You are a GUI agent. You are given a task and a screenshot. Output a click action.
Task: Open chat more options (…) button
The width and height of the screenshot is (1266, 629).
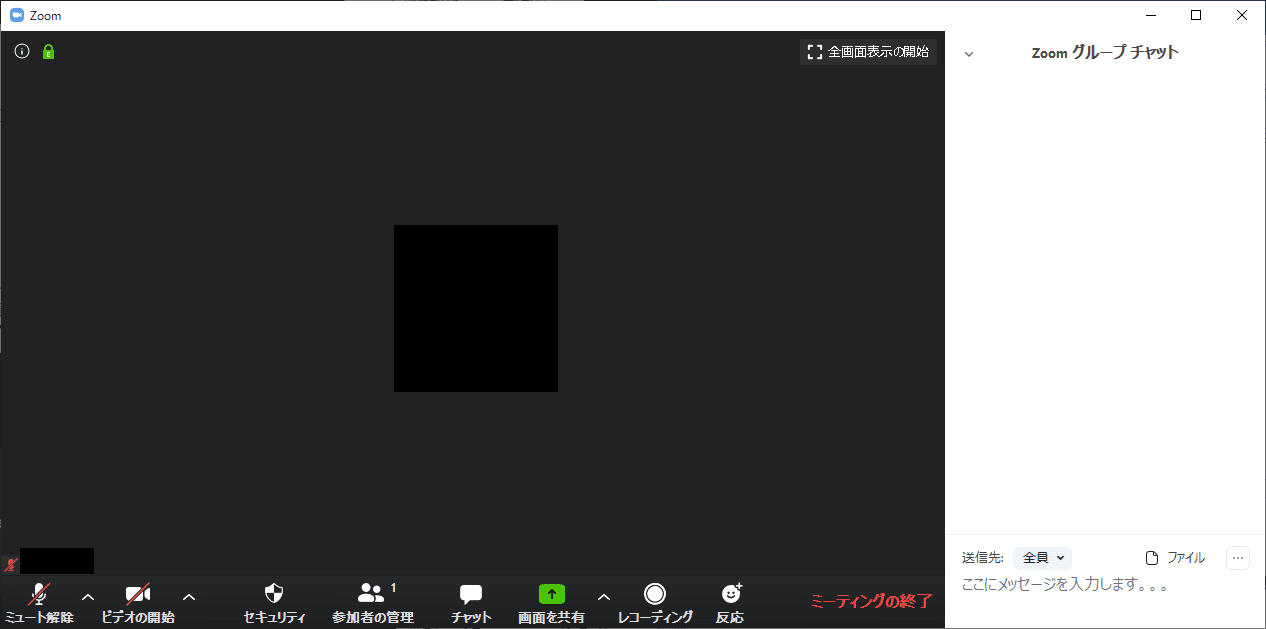pyautogui.click(x=1238, y=558)
